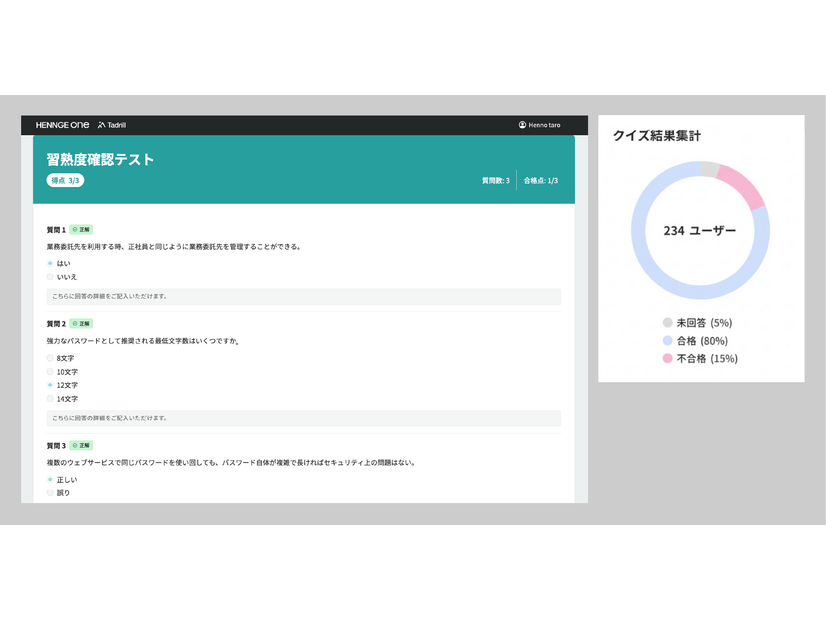The height and width of the screenshot is (620, 826).
Task: Select the 8文字 radio option
Action: [x=50, y=357]
